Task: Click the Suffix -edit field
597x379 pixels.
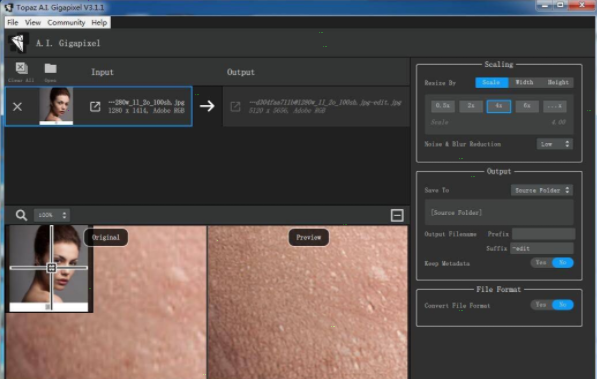Action: coord(542,248)
